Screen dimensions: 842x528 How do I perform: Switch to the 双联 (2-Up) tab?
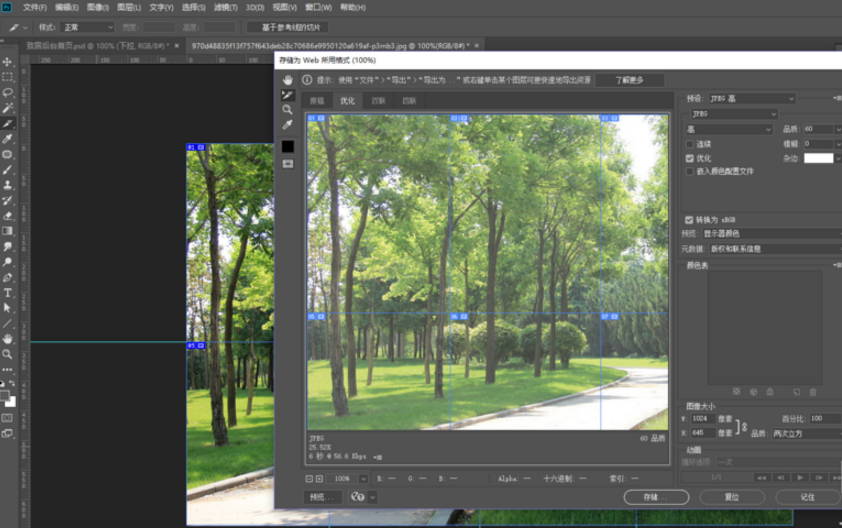click(379, 101)
